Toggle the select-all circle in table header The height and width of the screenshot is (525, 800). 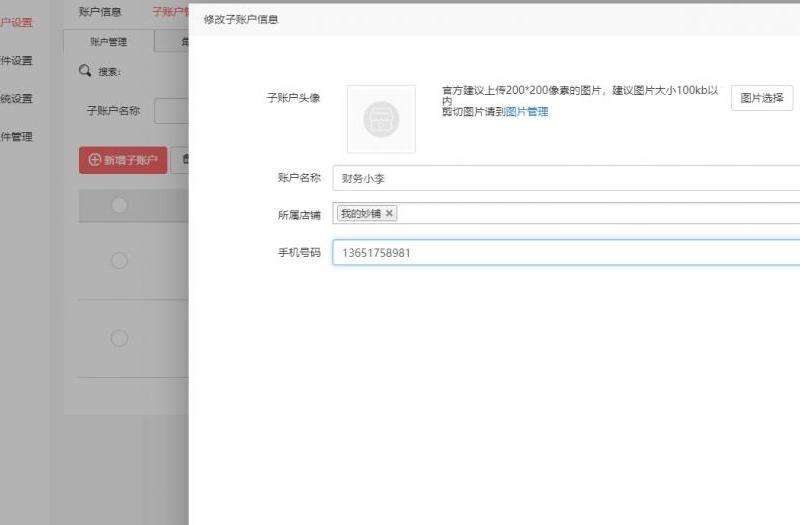coord(120,205)
